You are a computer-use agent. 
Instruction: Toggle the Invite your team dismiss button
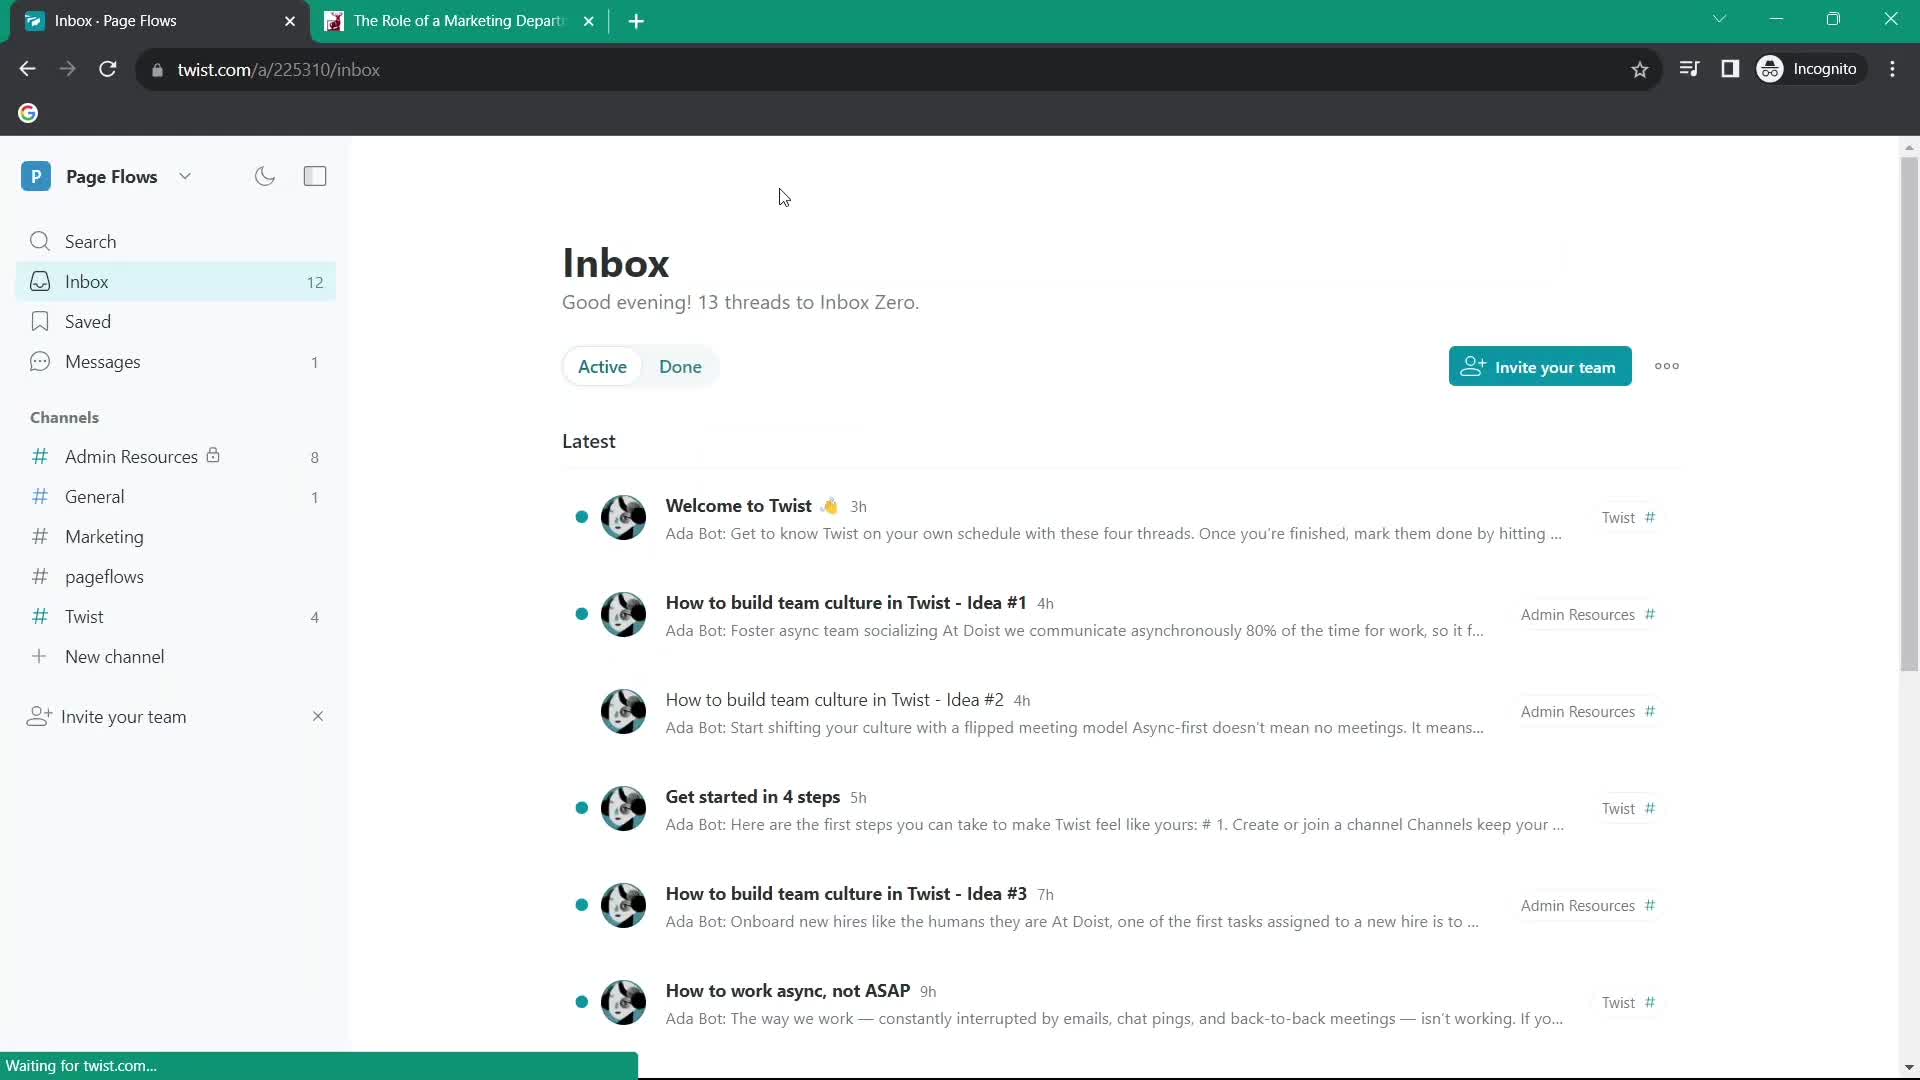pos(318,716)
